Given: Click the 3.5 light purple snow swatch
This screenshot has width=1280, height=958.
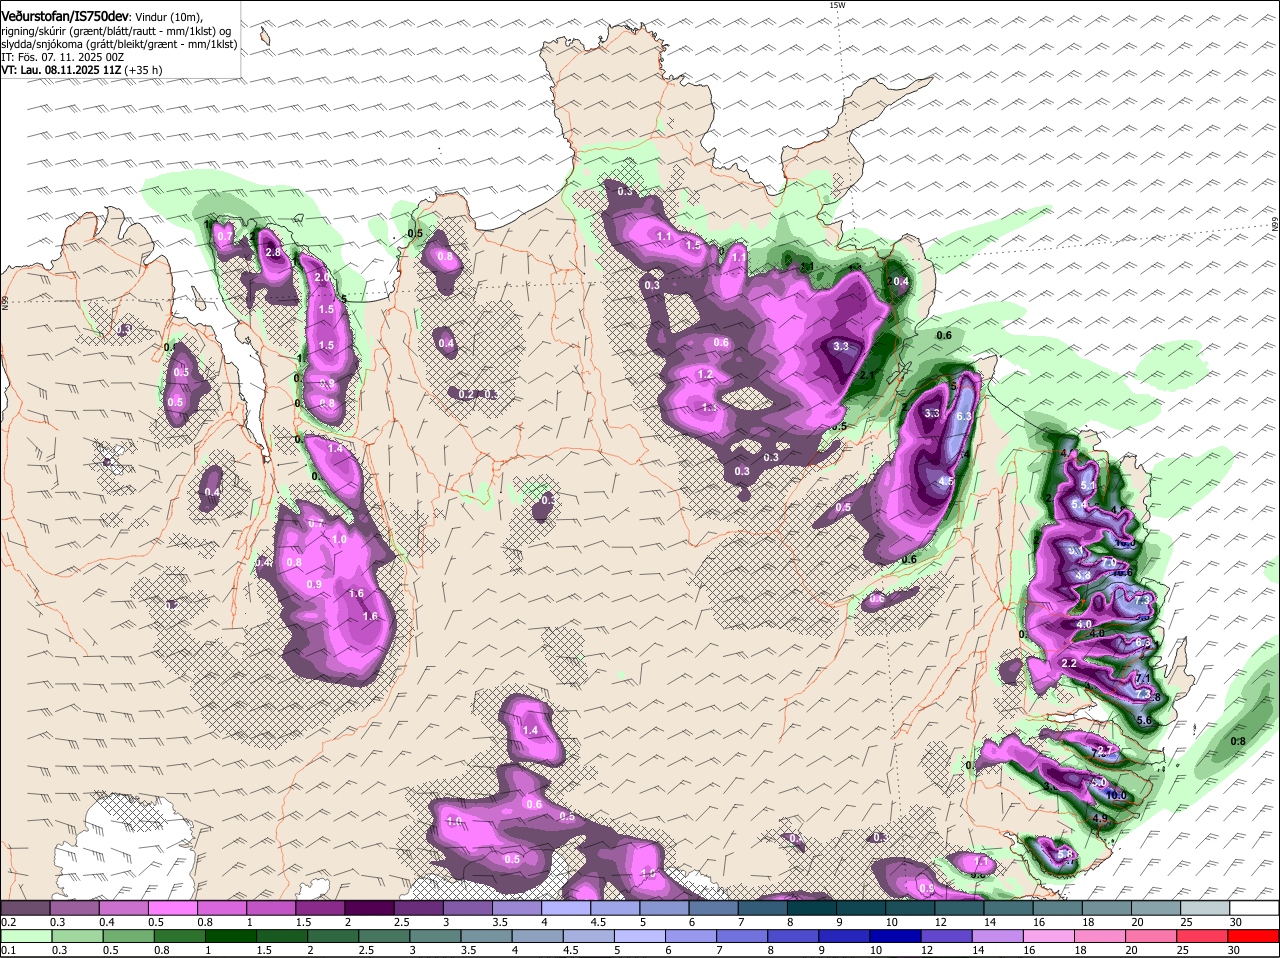Looking at the screenshot, I should coord(516,908).
